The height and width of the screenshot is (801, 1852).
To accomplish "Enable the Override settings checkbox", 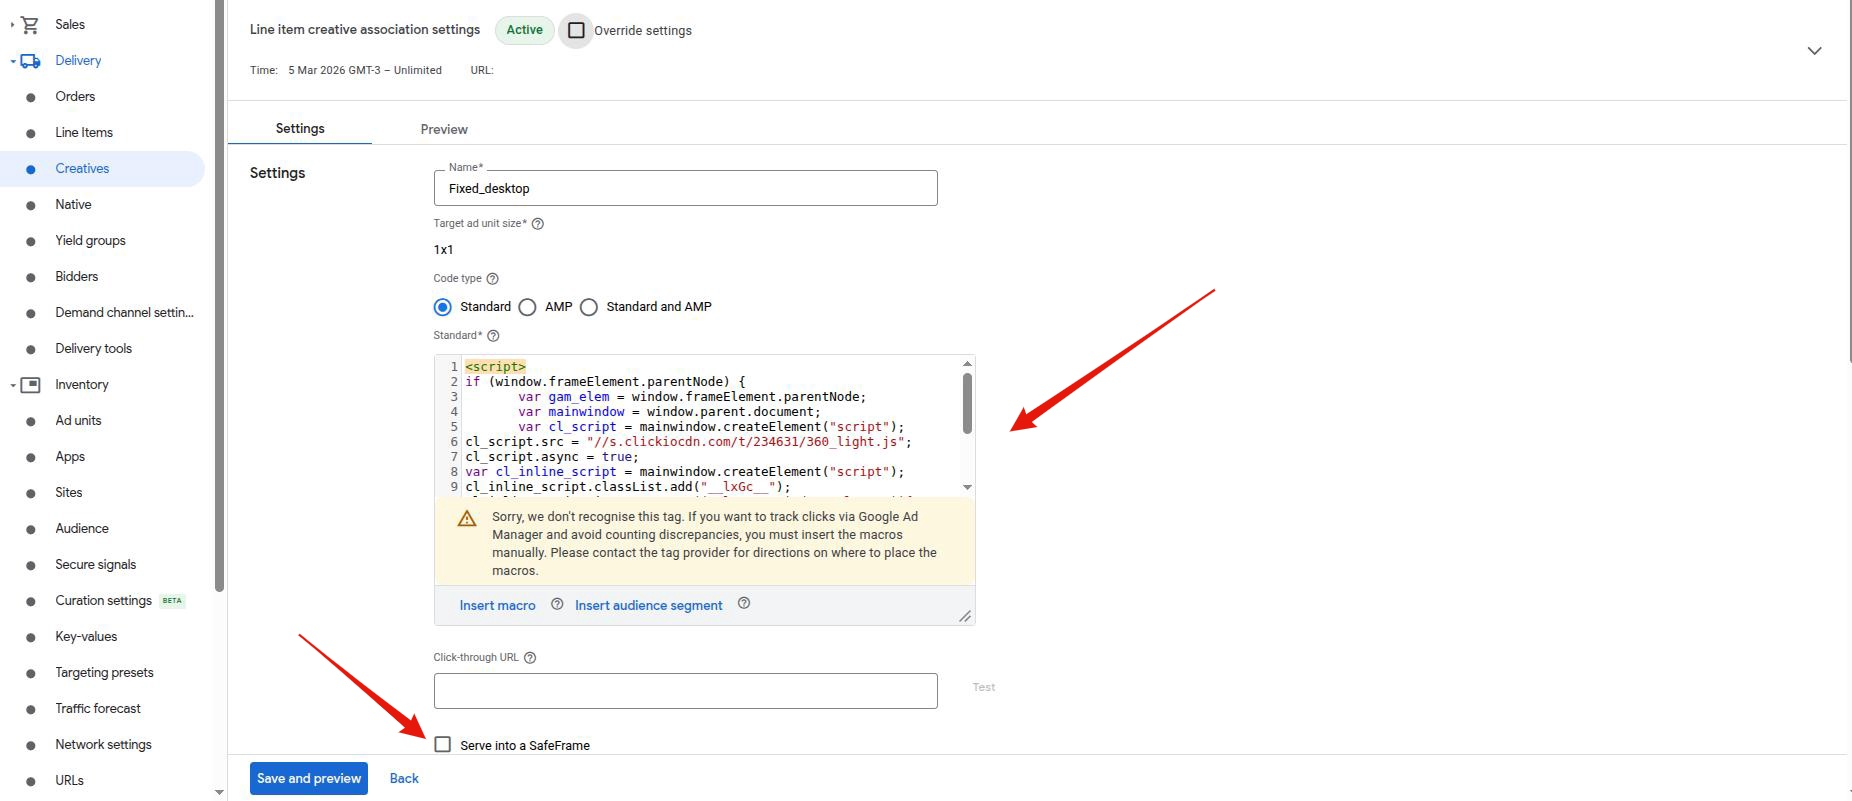I will click(x=576, y=30).
